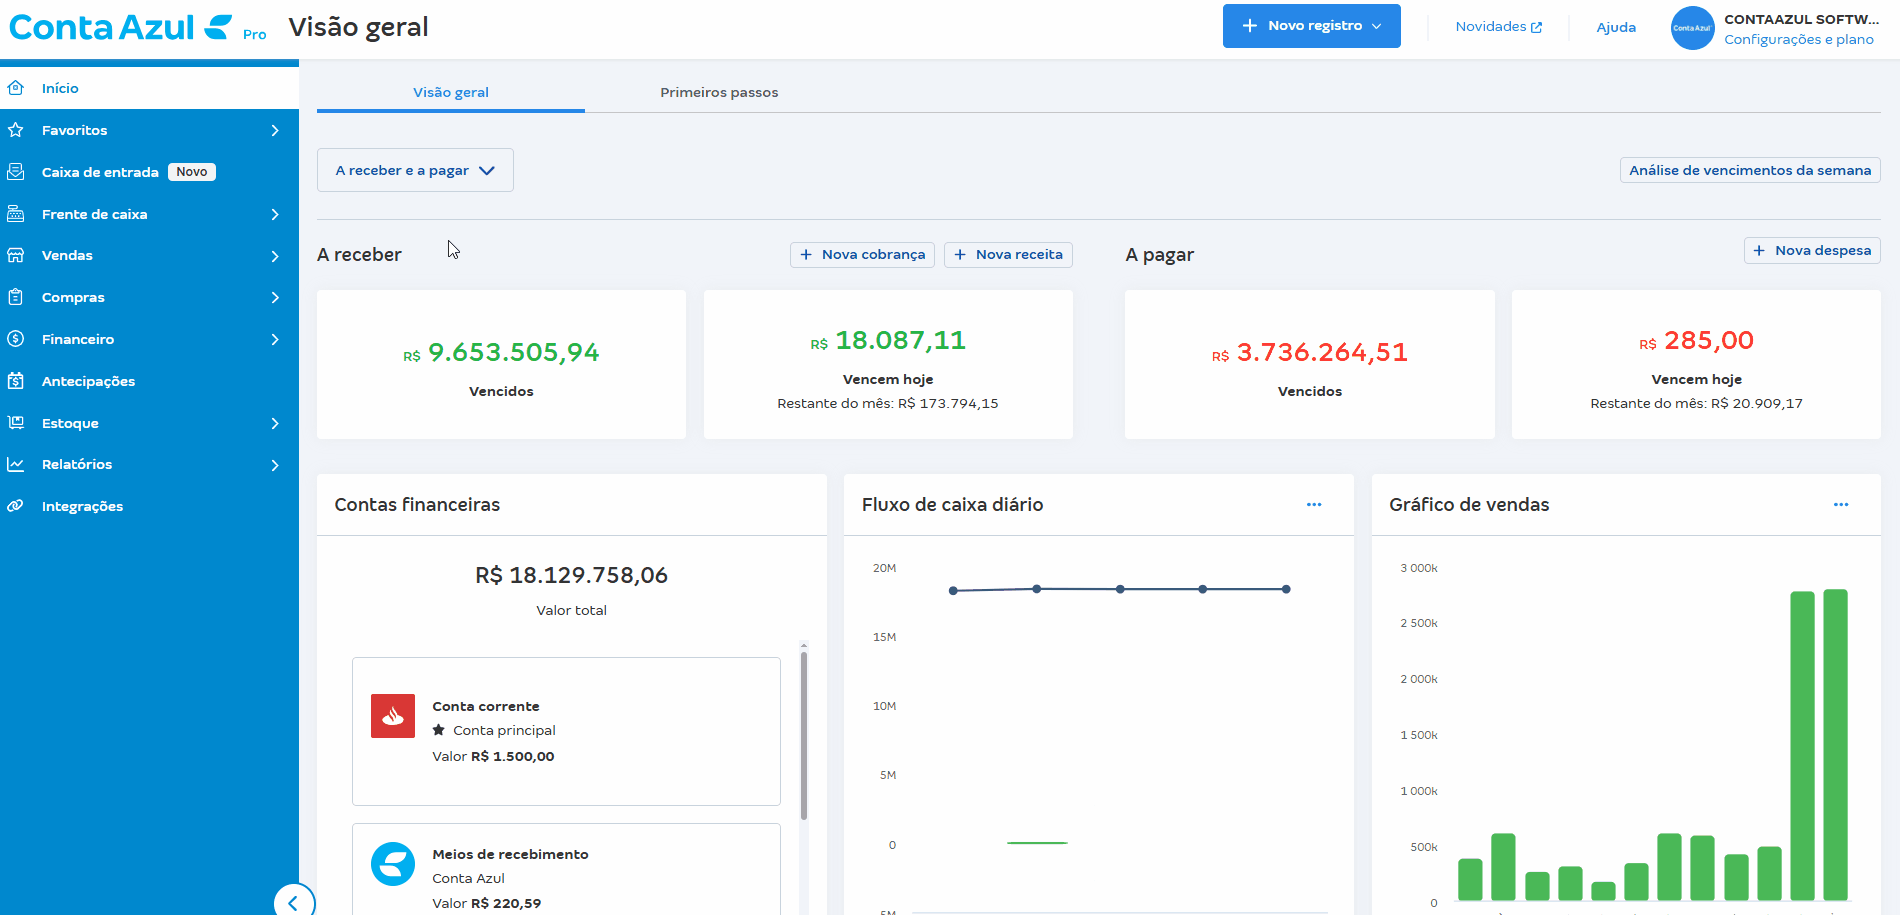Image resolution: width=1900 pixels, height=915 pixels.
Task: Expand the Estoque submenu chevron
Action: tap(275, 423)
